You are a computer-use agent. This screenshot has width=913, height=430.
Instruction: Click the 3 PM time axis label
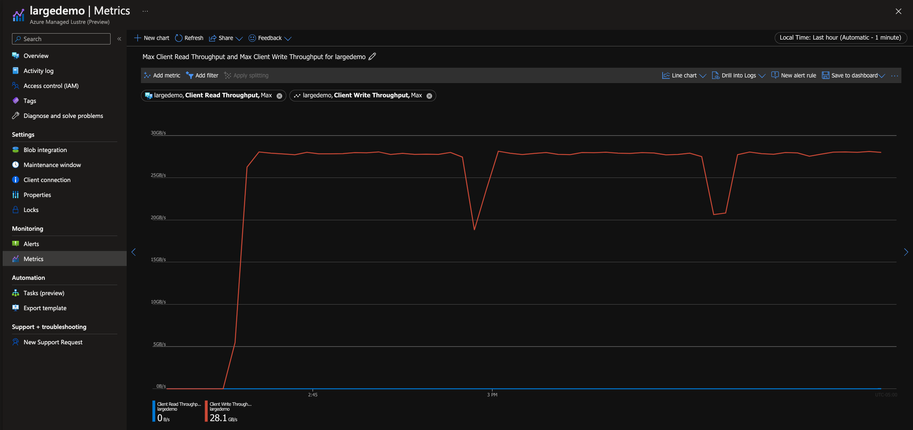pos(492,394)
